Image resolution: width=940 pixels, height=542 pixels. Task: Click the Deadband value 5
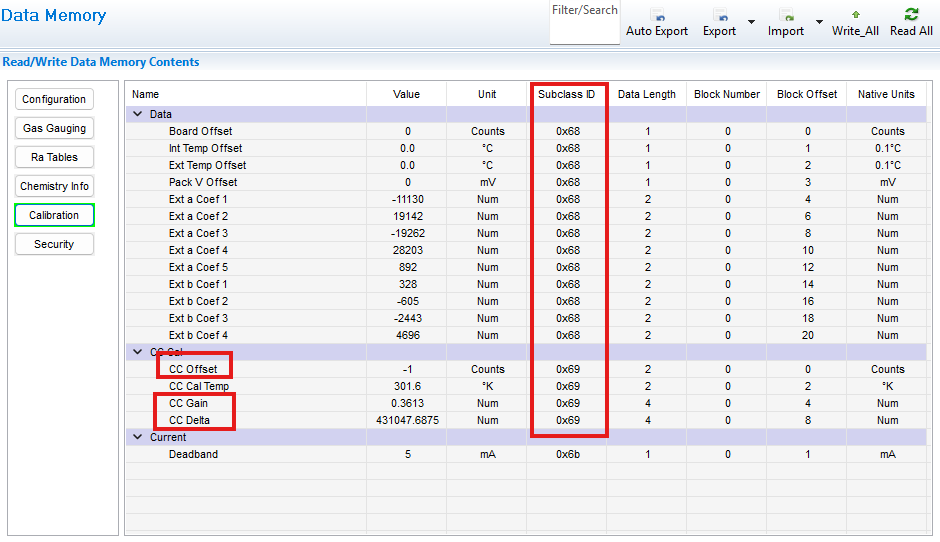click(x=408, y=454)
